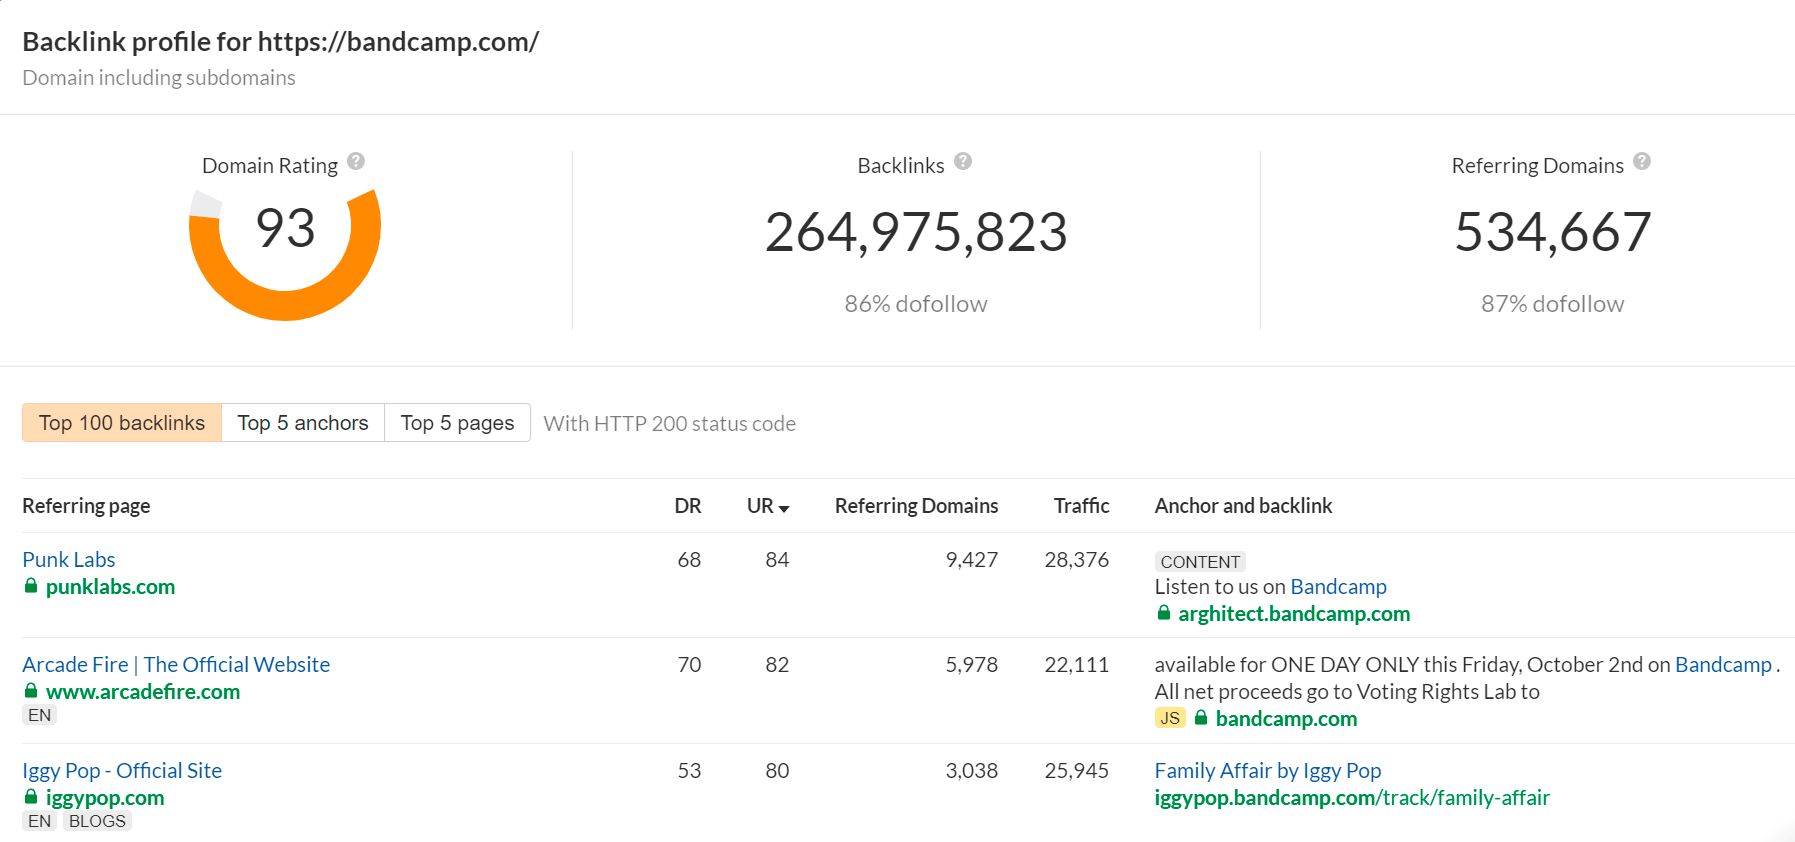Click Punk Labs DR value 68

[x=689, y=560]
